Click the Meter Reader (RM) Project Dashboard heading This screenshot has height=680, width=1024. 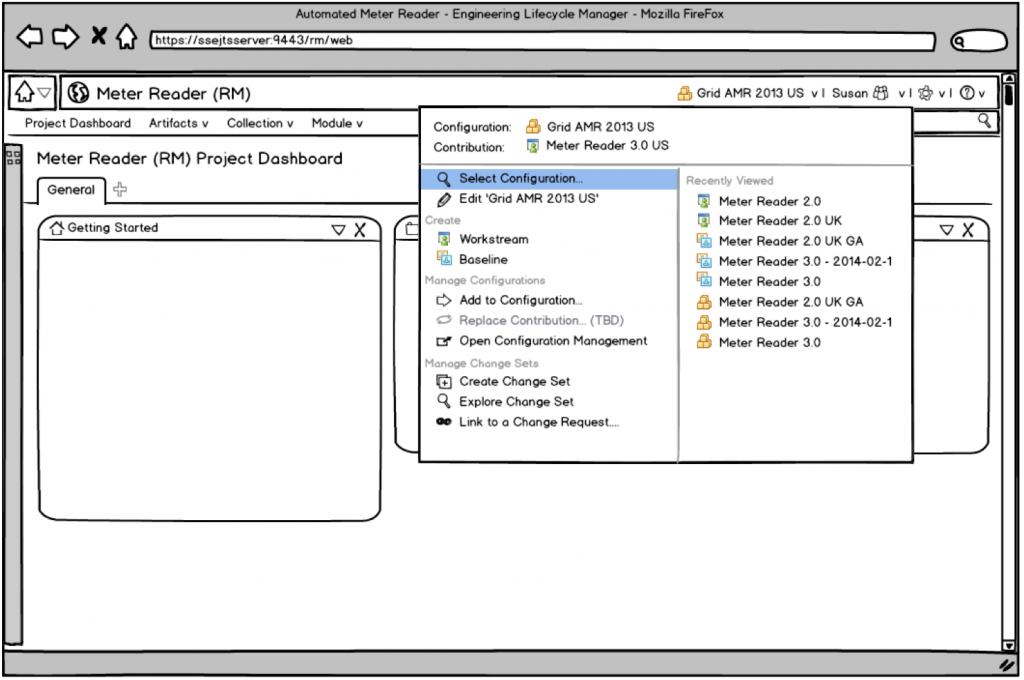(x=189, y=159)
